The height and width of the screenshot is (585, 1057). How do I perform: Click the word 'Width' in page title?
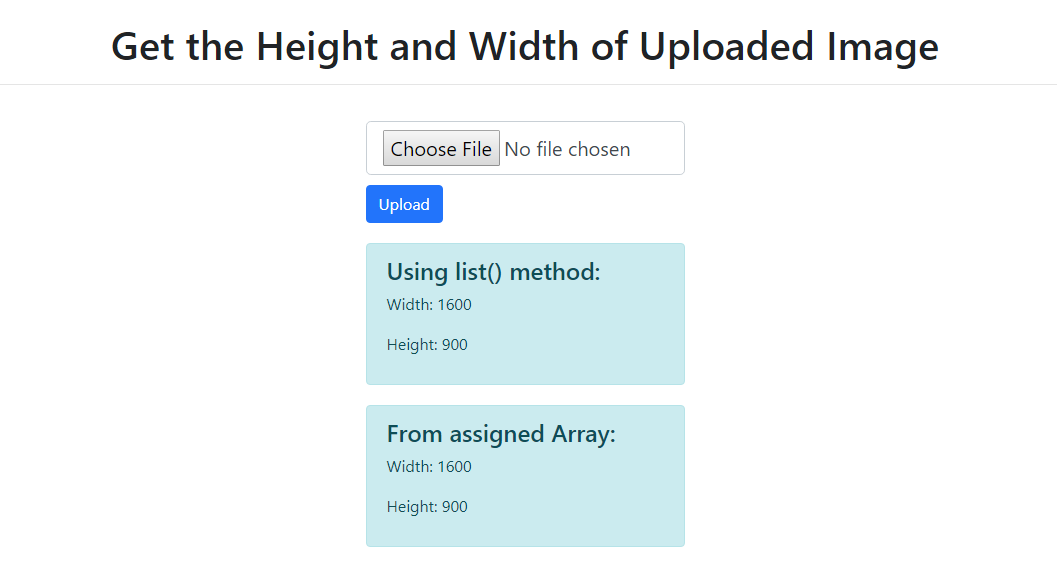tap(524, 47)
